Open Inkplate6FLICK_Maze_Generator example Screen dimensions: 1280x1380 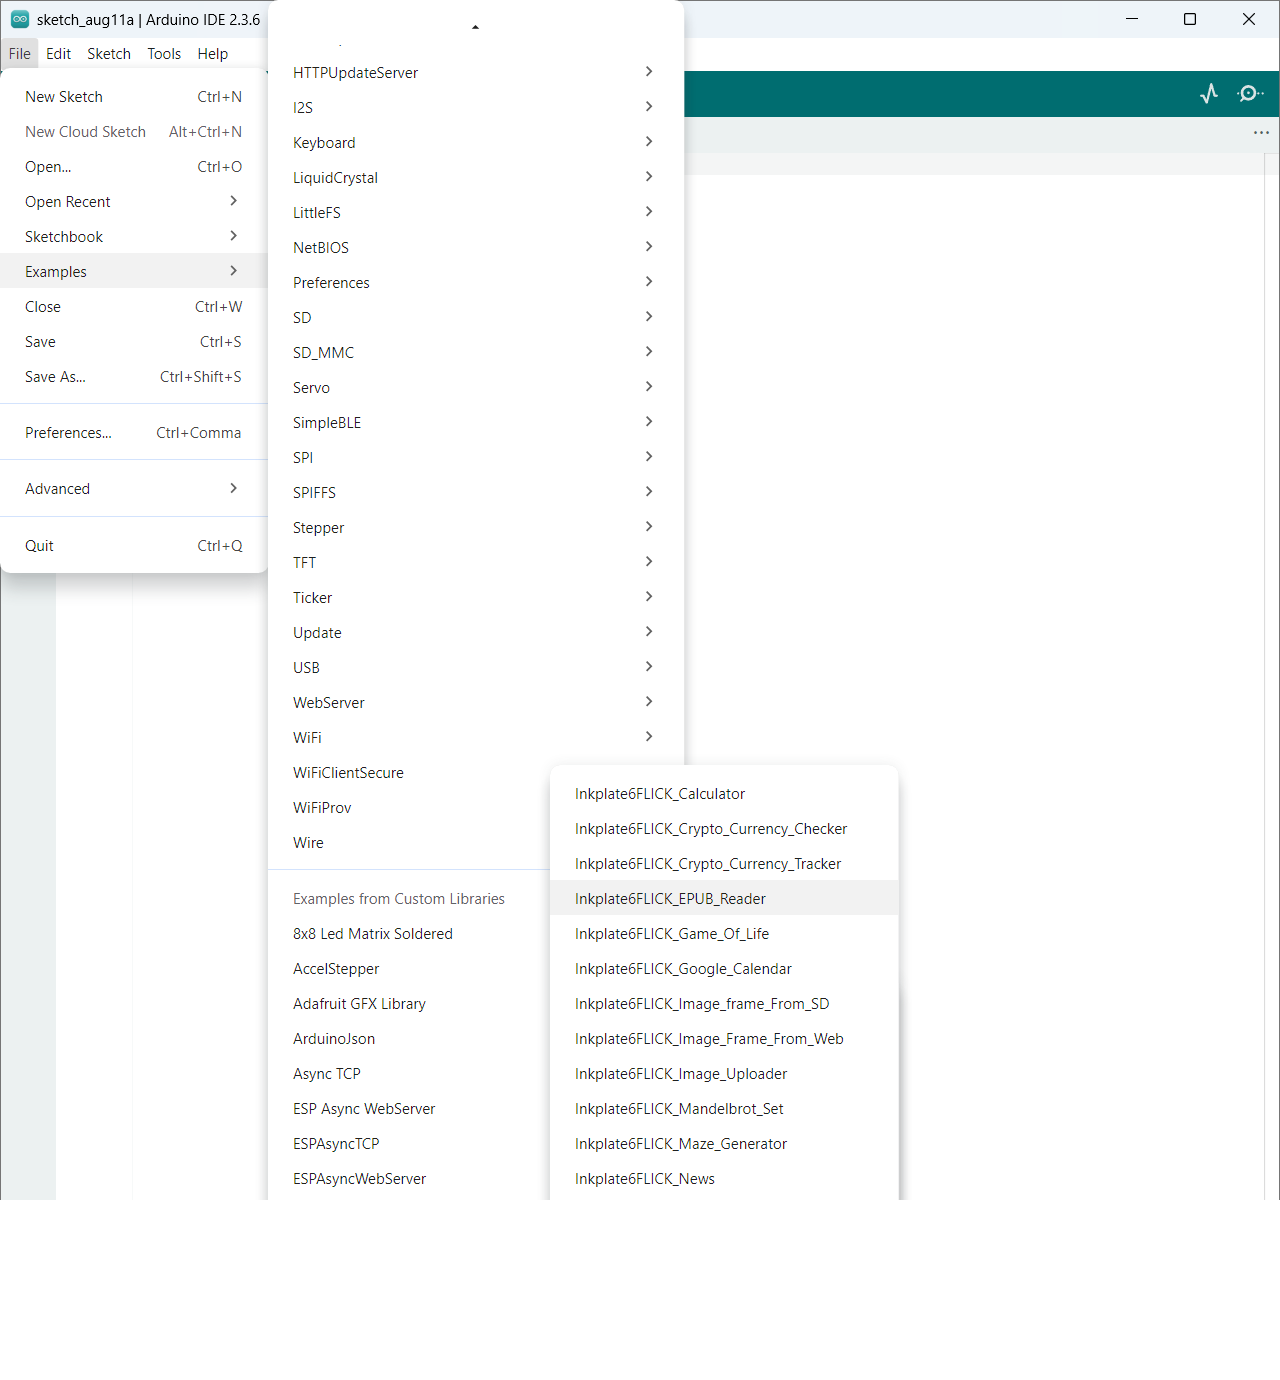[x=681, y=1144]
